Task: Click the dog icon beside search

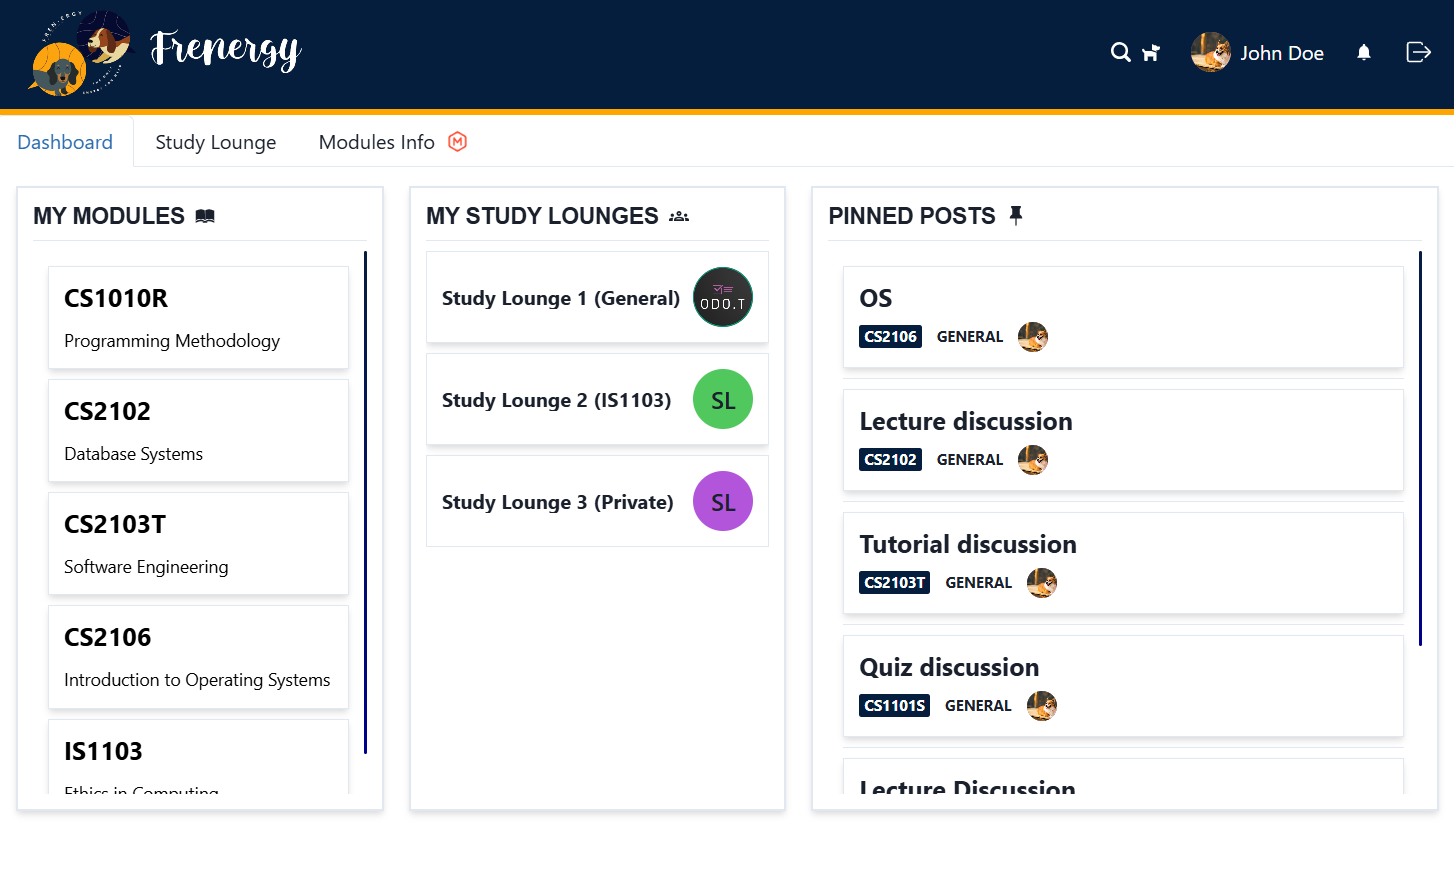Action: coord(1151,52)
